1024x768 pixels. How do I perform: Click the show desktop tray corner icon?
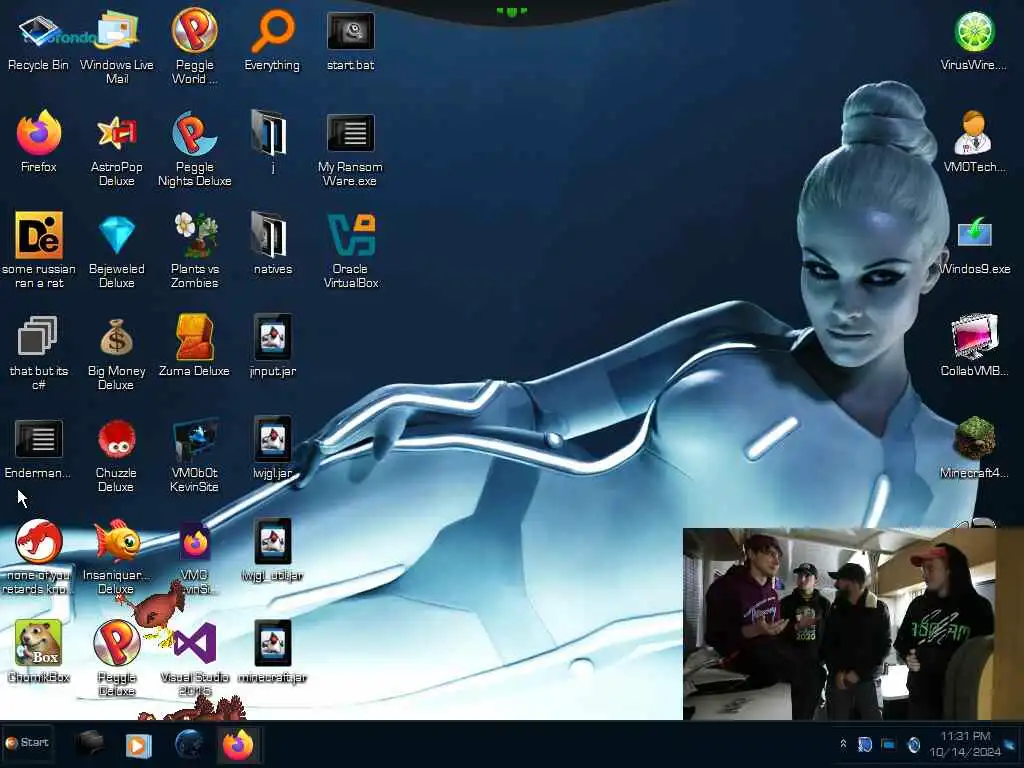click(1010, 743)
